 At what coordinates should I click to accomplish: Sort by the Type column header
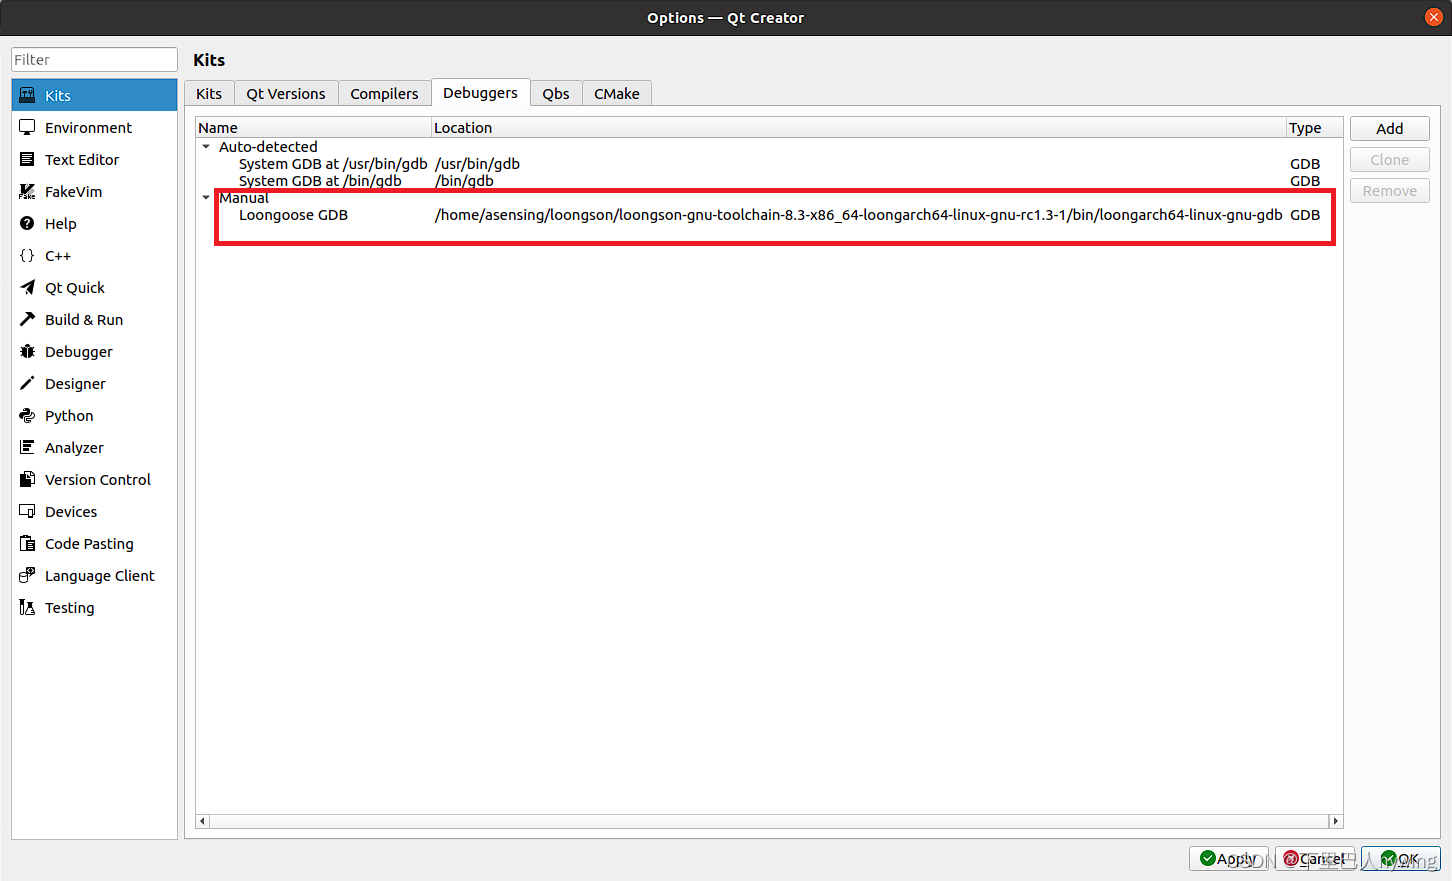point(1314,127)
